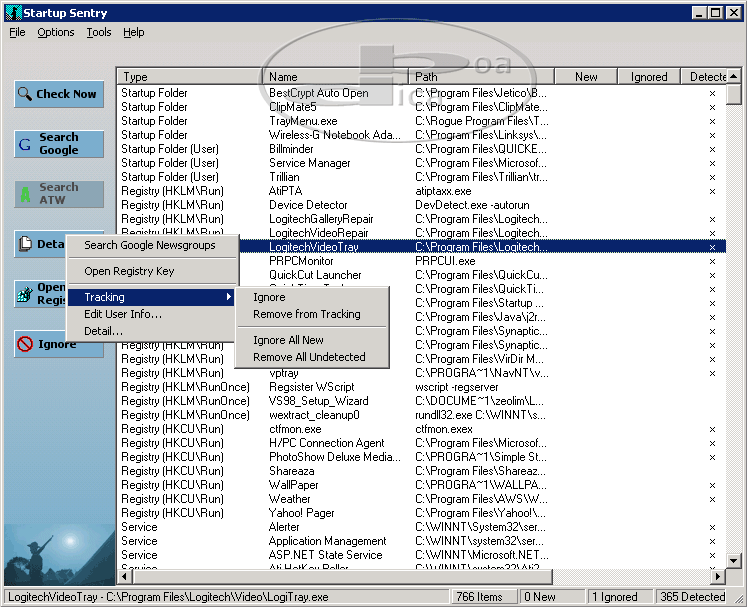Expand the Tracking submenu arrow

(x=228, y=297)
